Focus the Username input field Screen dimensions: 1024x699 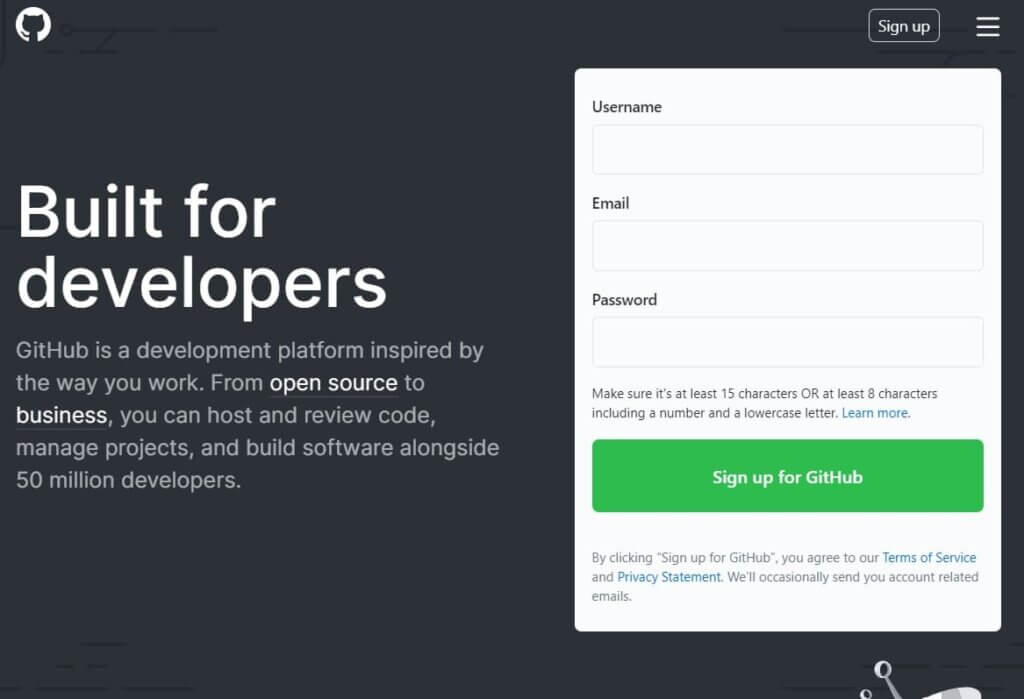click(788, 150)
